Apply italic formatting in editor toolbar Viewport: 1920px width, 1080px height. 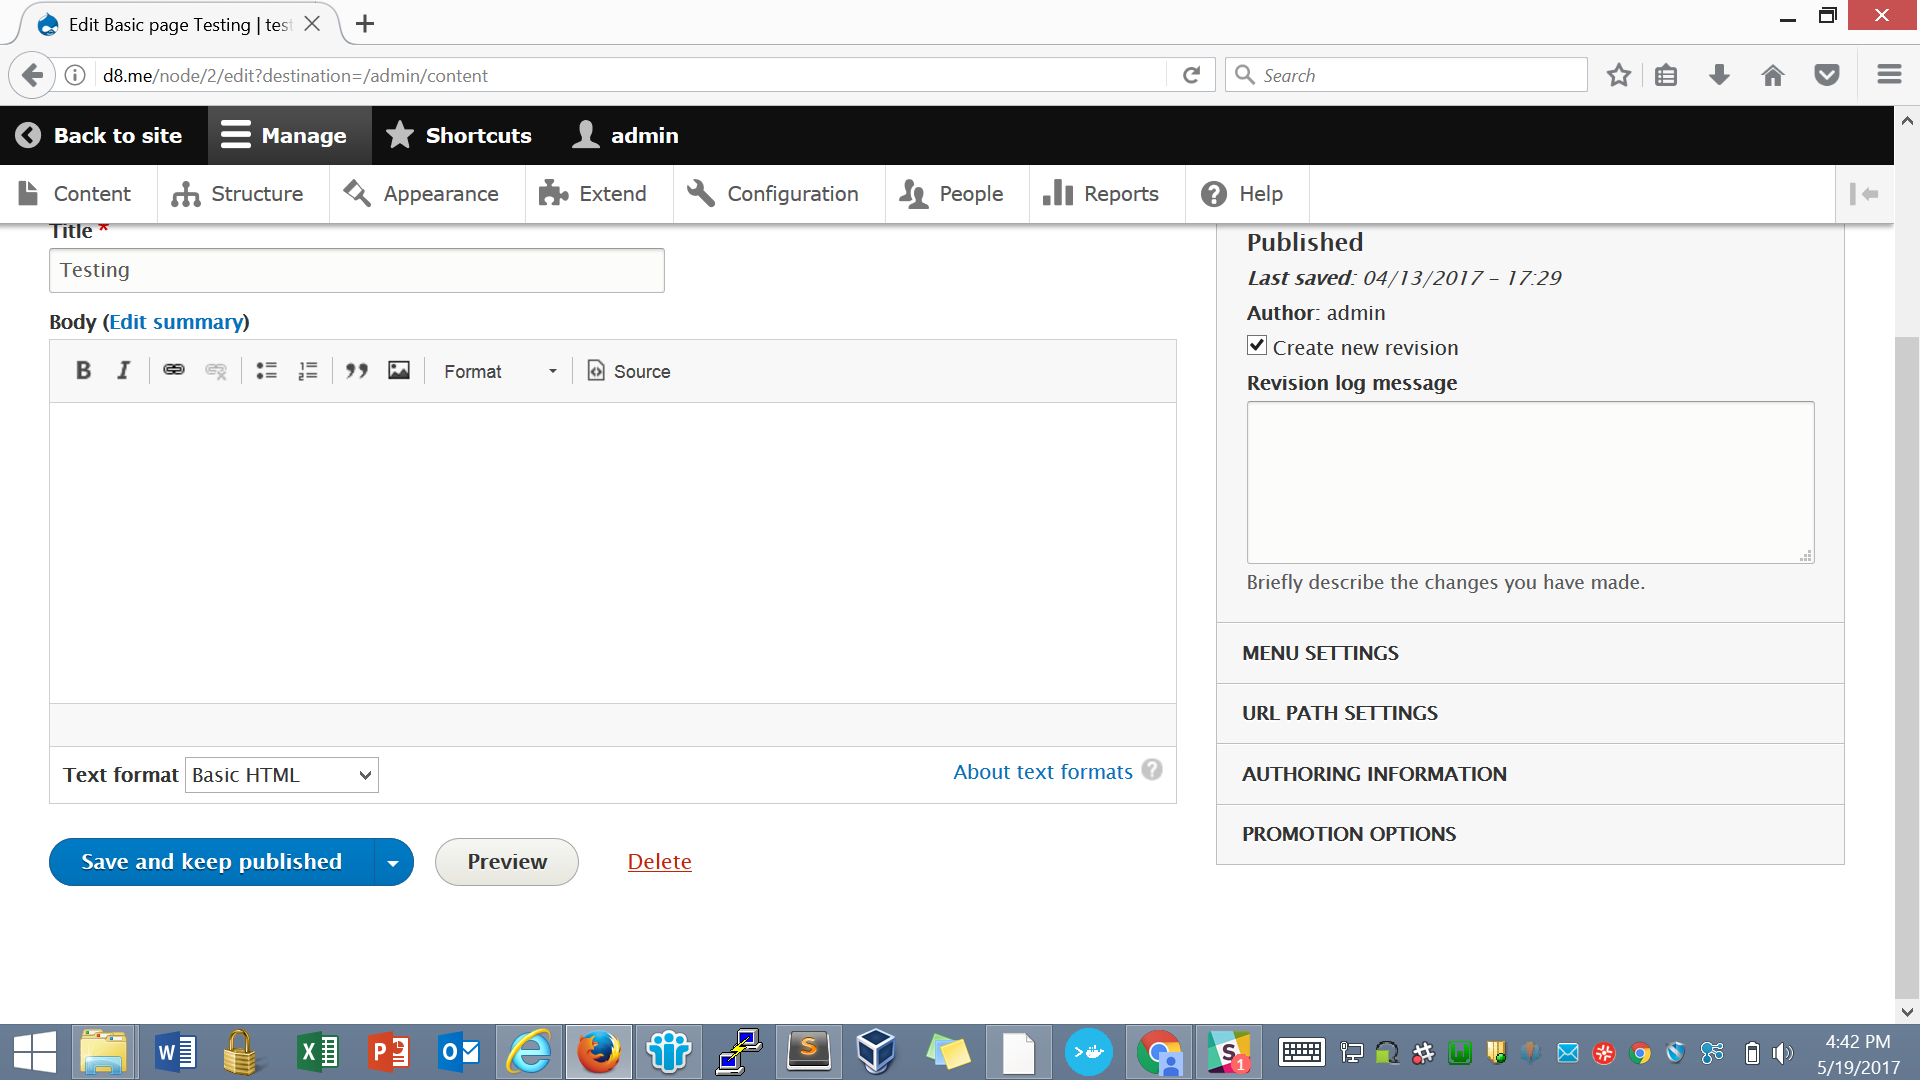click(x=124, y=371)
